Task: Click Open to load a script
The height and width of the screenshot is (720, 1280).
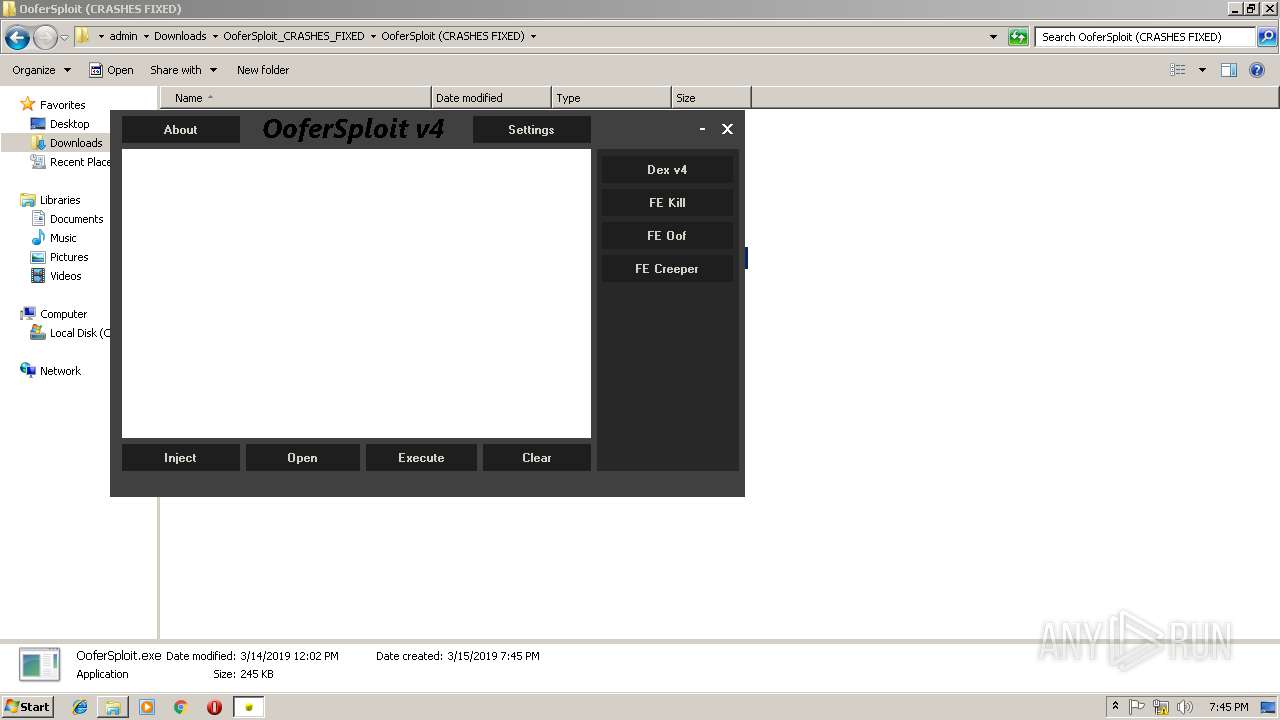Action: coord(302,457)
